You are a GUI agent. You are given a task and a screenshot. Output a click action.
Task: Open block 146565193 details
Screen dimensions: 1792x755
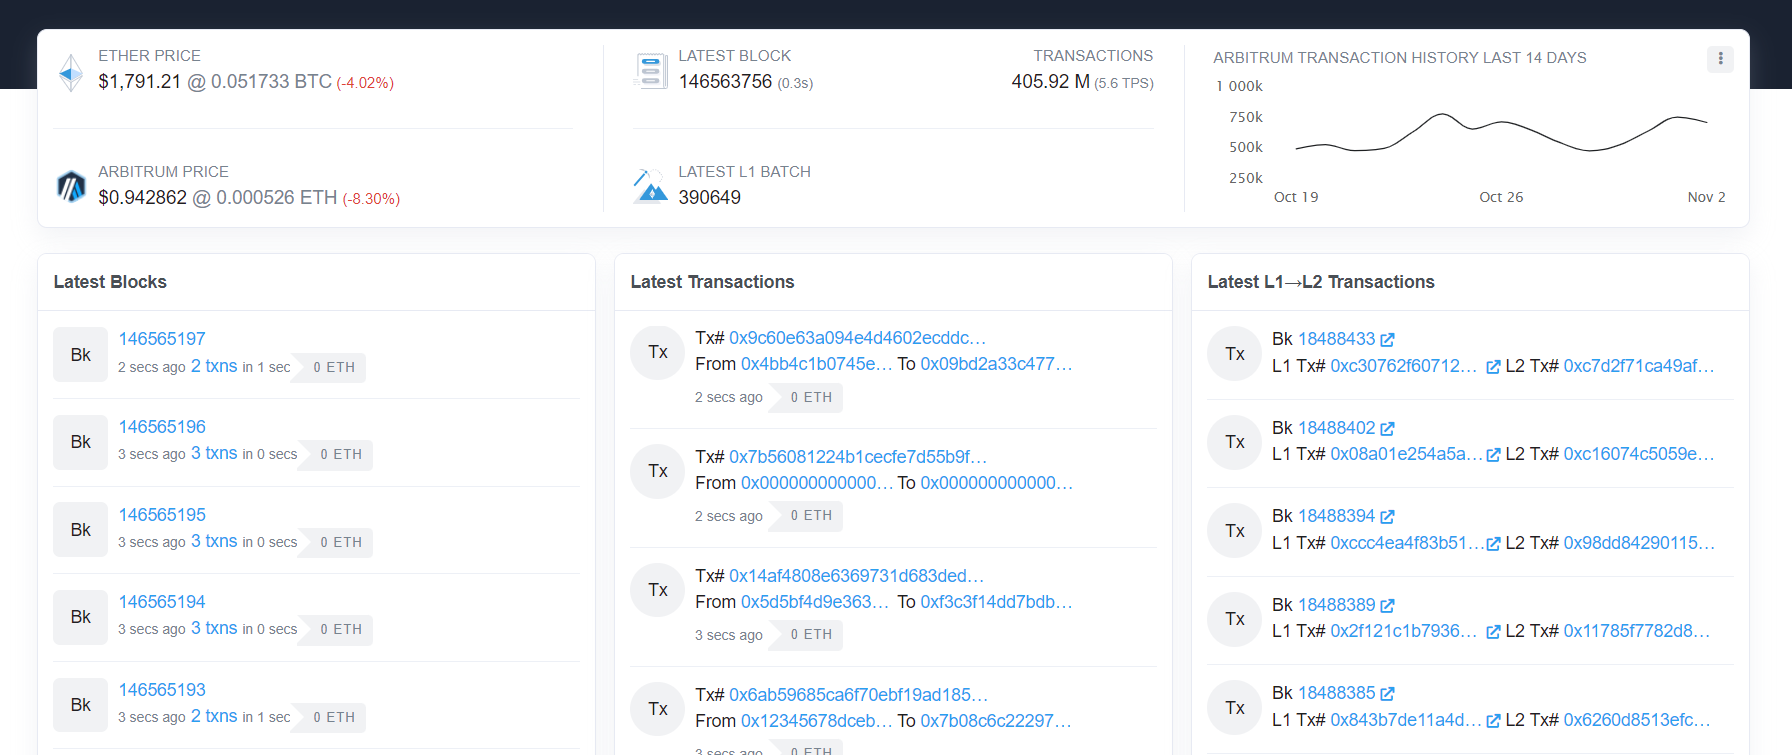click(162, 690)
